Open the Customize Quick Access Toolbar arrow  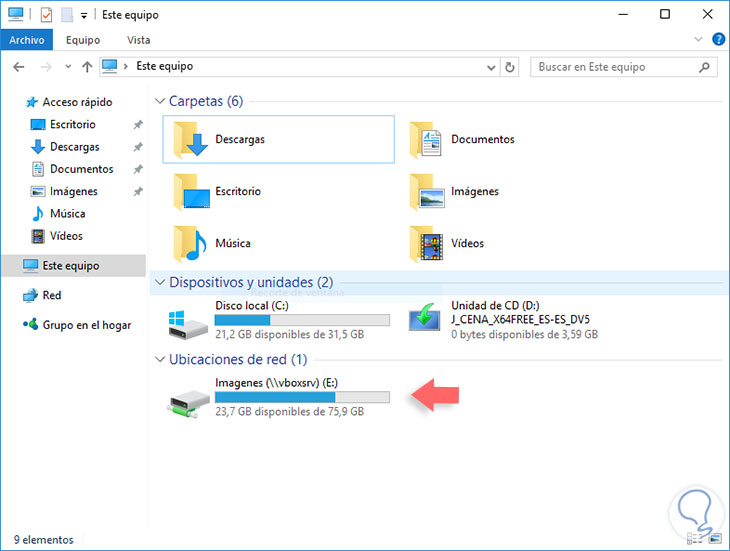coord(84,16)
